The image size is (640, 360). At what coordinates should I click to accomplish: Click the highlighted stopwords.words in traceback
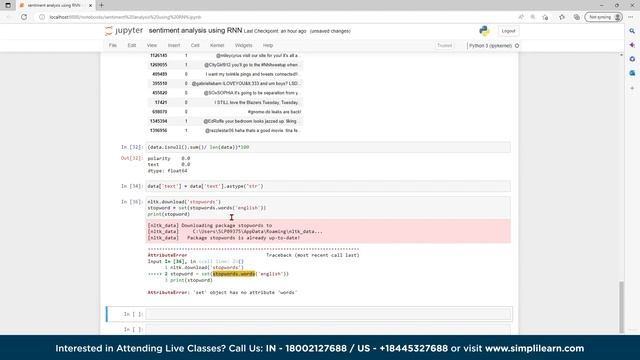click(x=234, y=274)
